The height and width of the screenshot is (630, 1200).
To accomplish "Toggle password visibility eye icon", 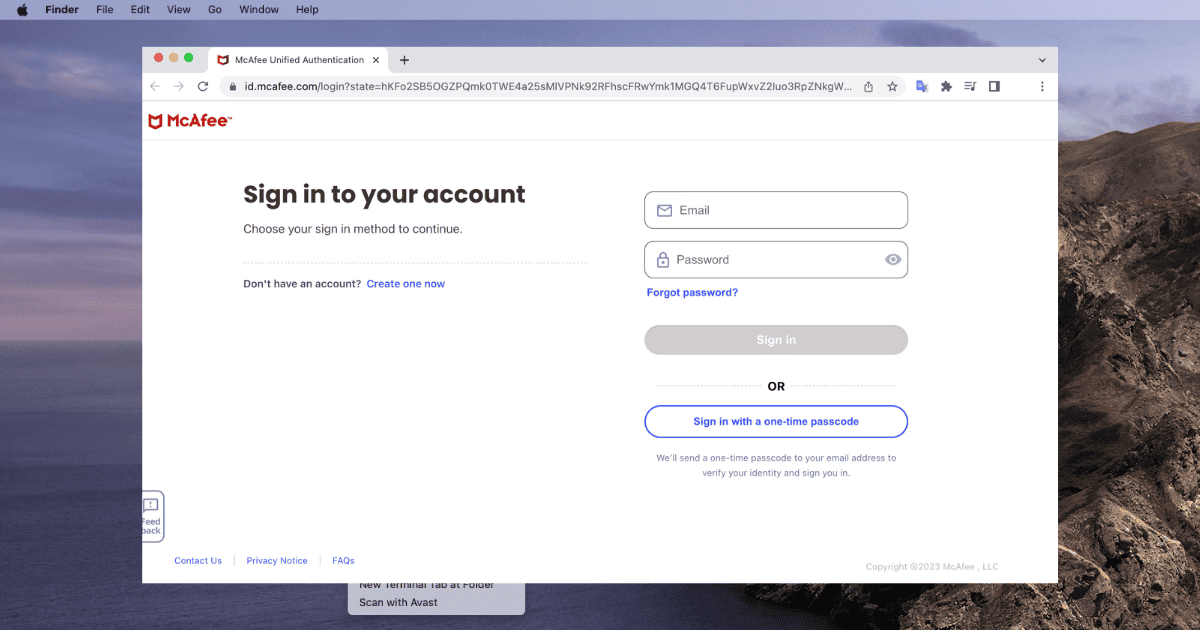I will 893,260.
